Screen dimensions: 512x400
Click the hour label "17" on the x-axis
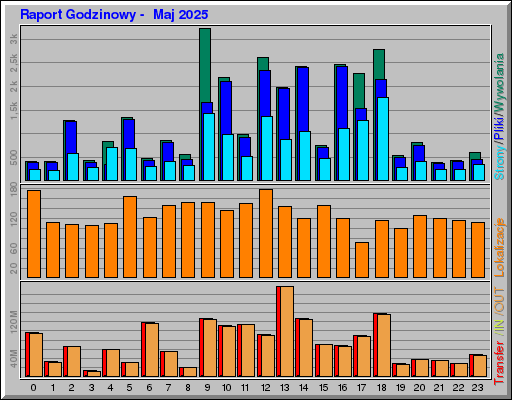point(362,388)
